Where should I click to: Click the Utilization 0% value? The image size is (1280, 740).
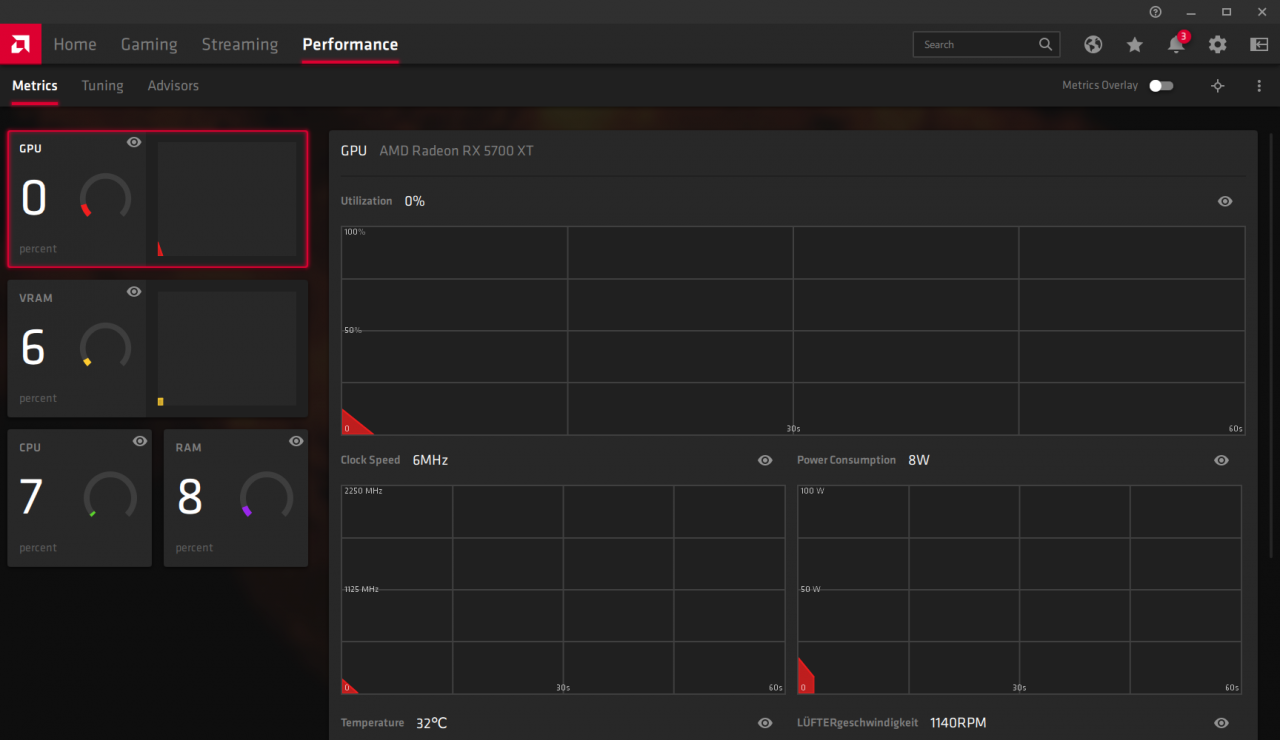coord(415,201)
